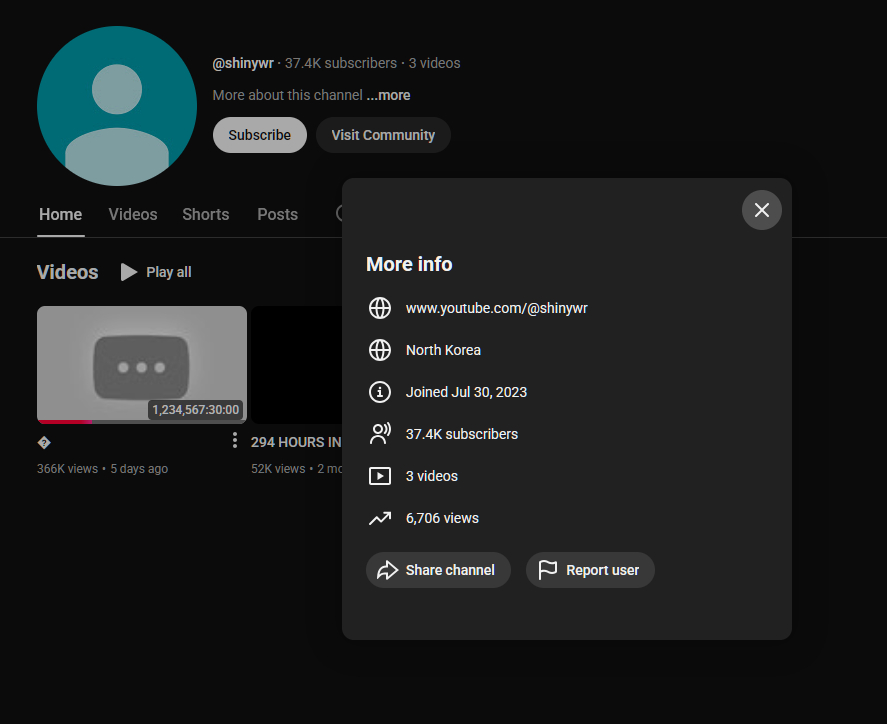887x724 pixels.
Task: Select the Home tab
Action: [60, 214]
